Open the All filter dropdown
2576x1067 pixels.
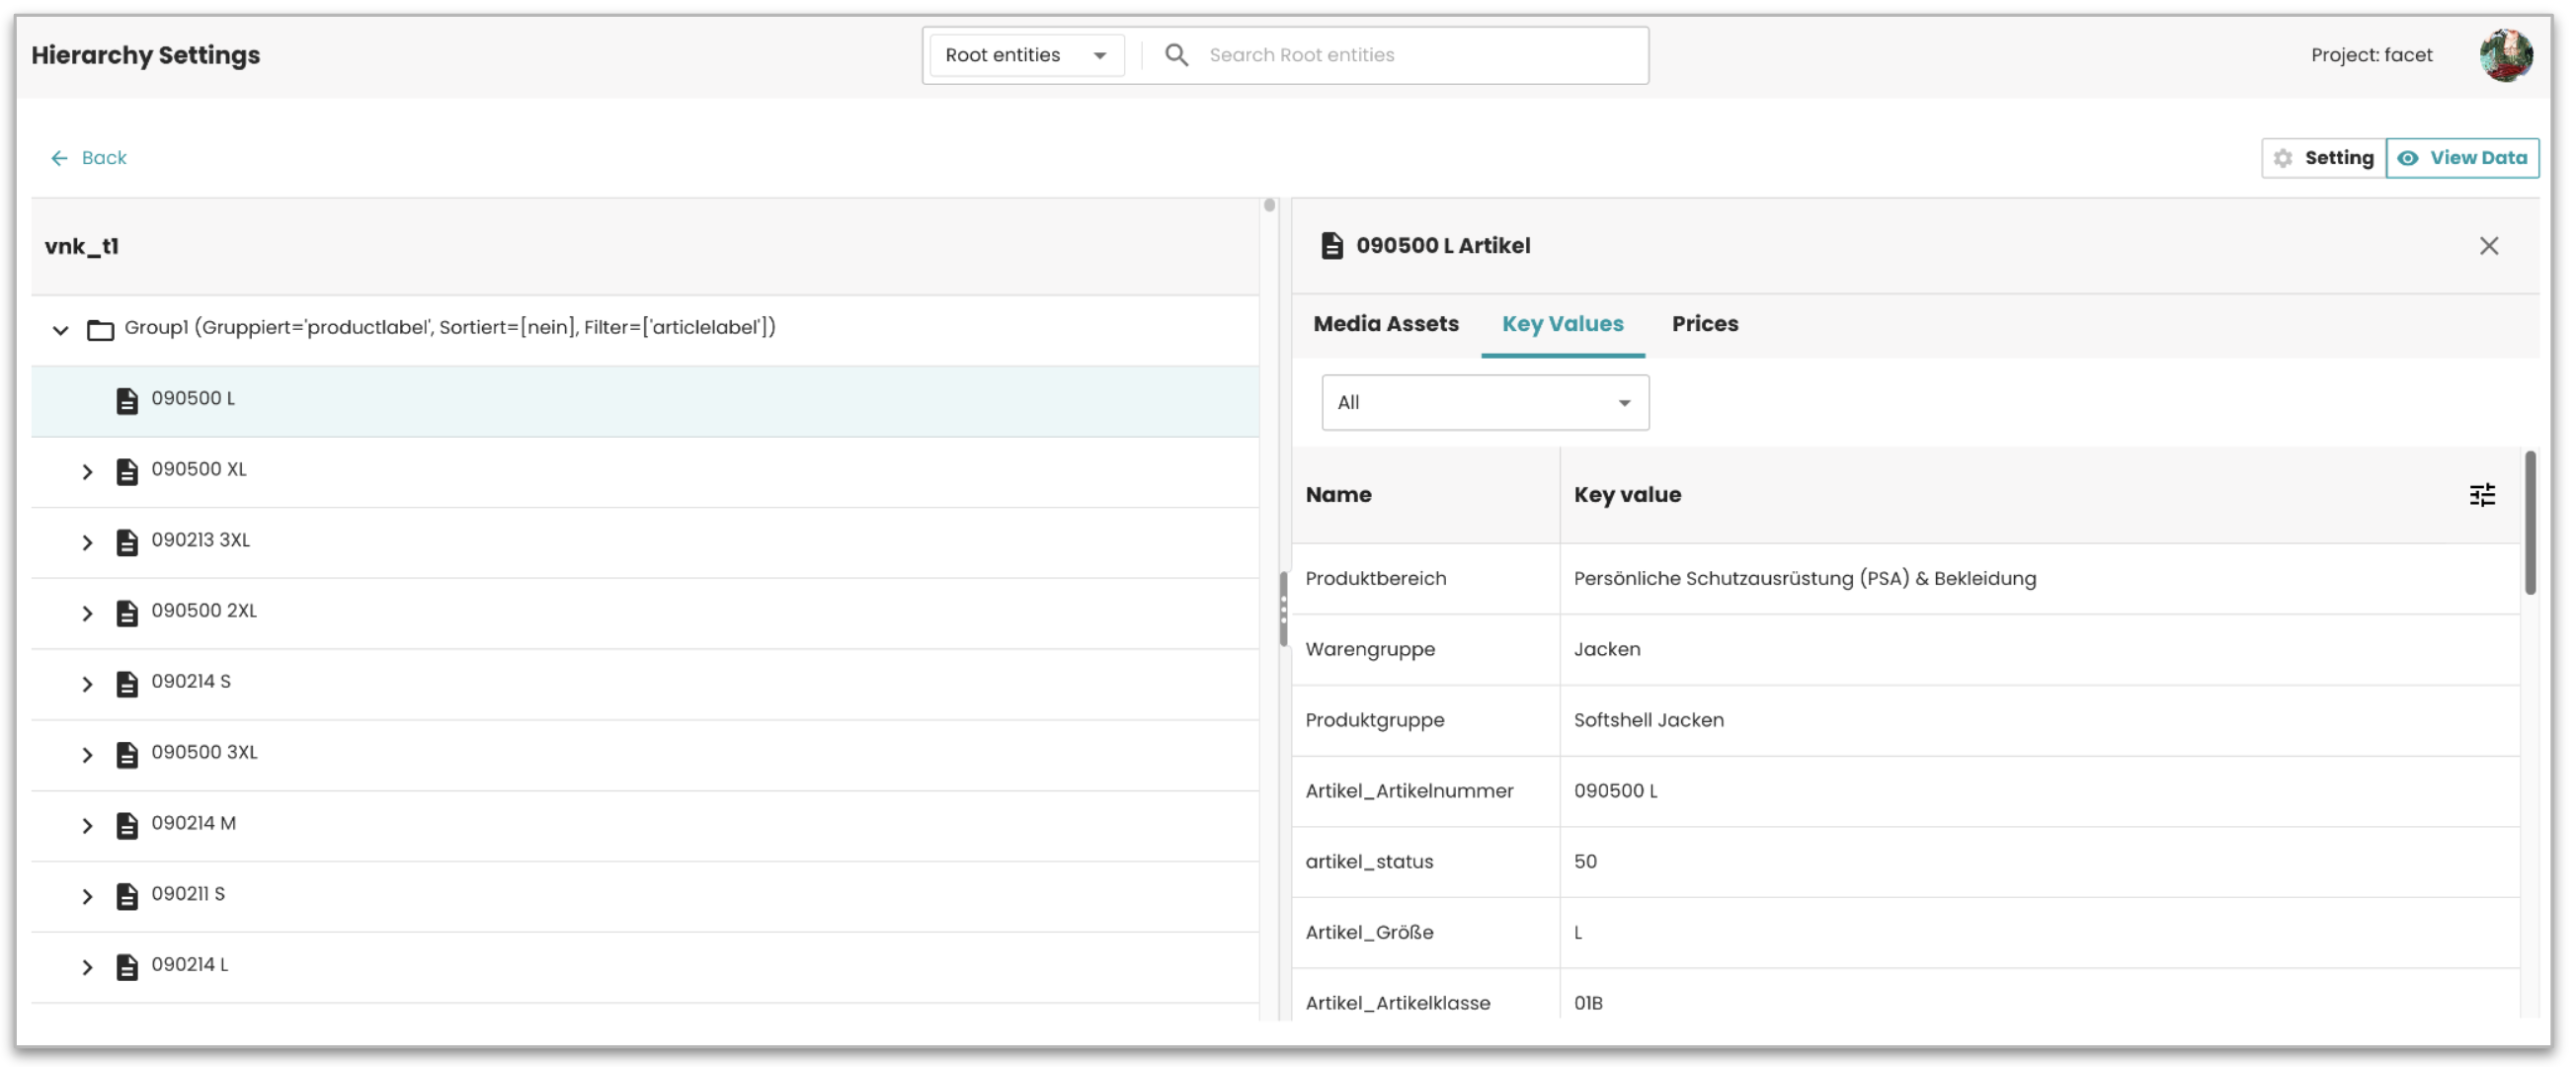pos(1484,403)
